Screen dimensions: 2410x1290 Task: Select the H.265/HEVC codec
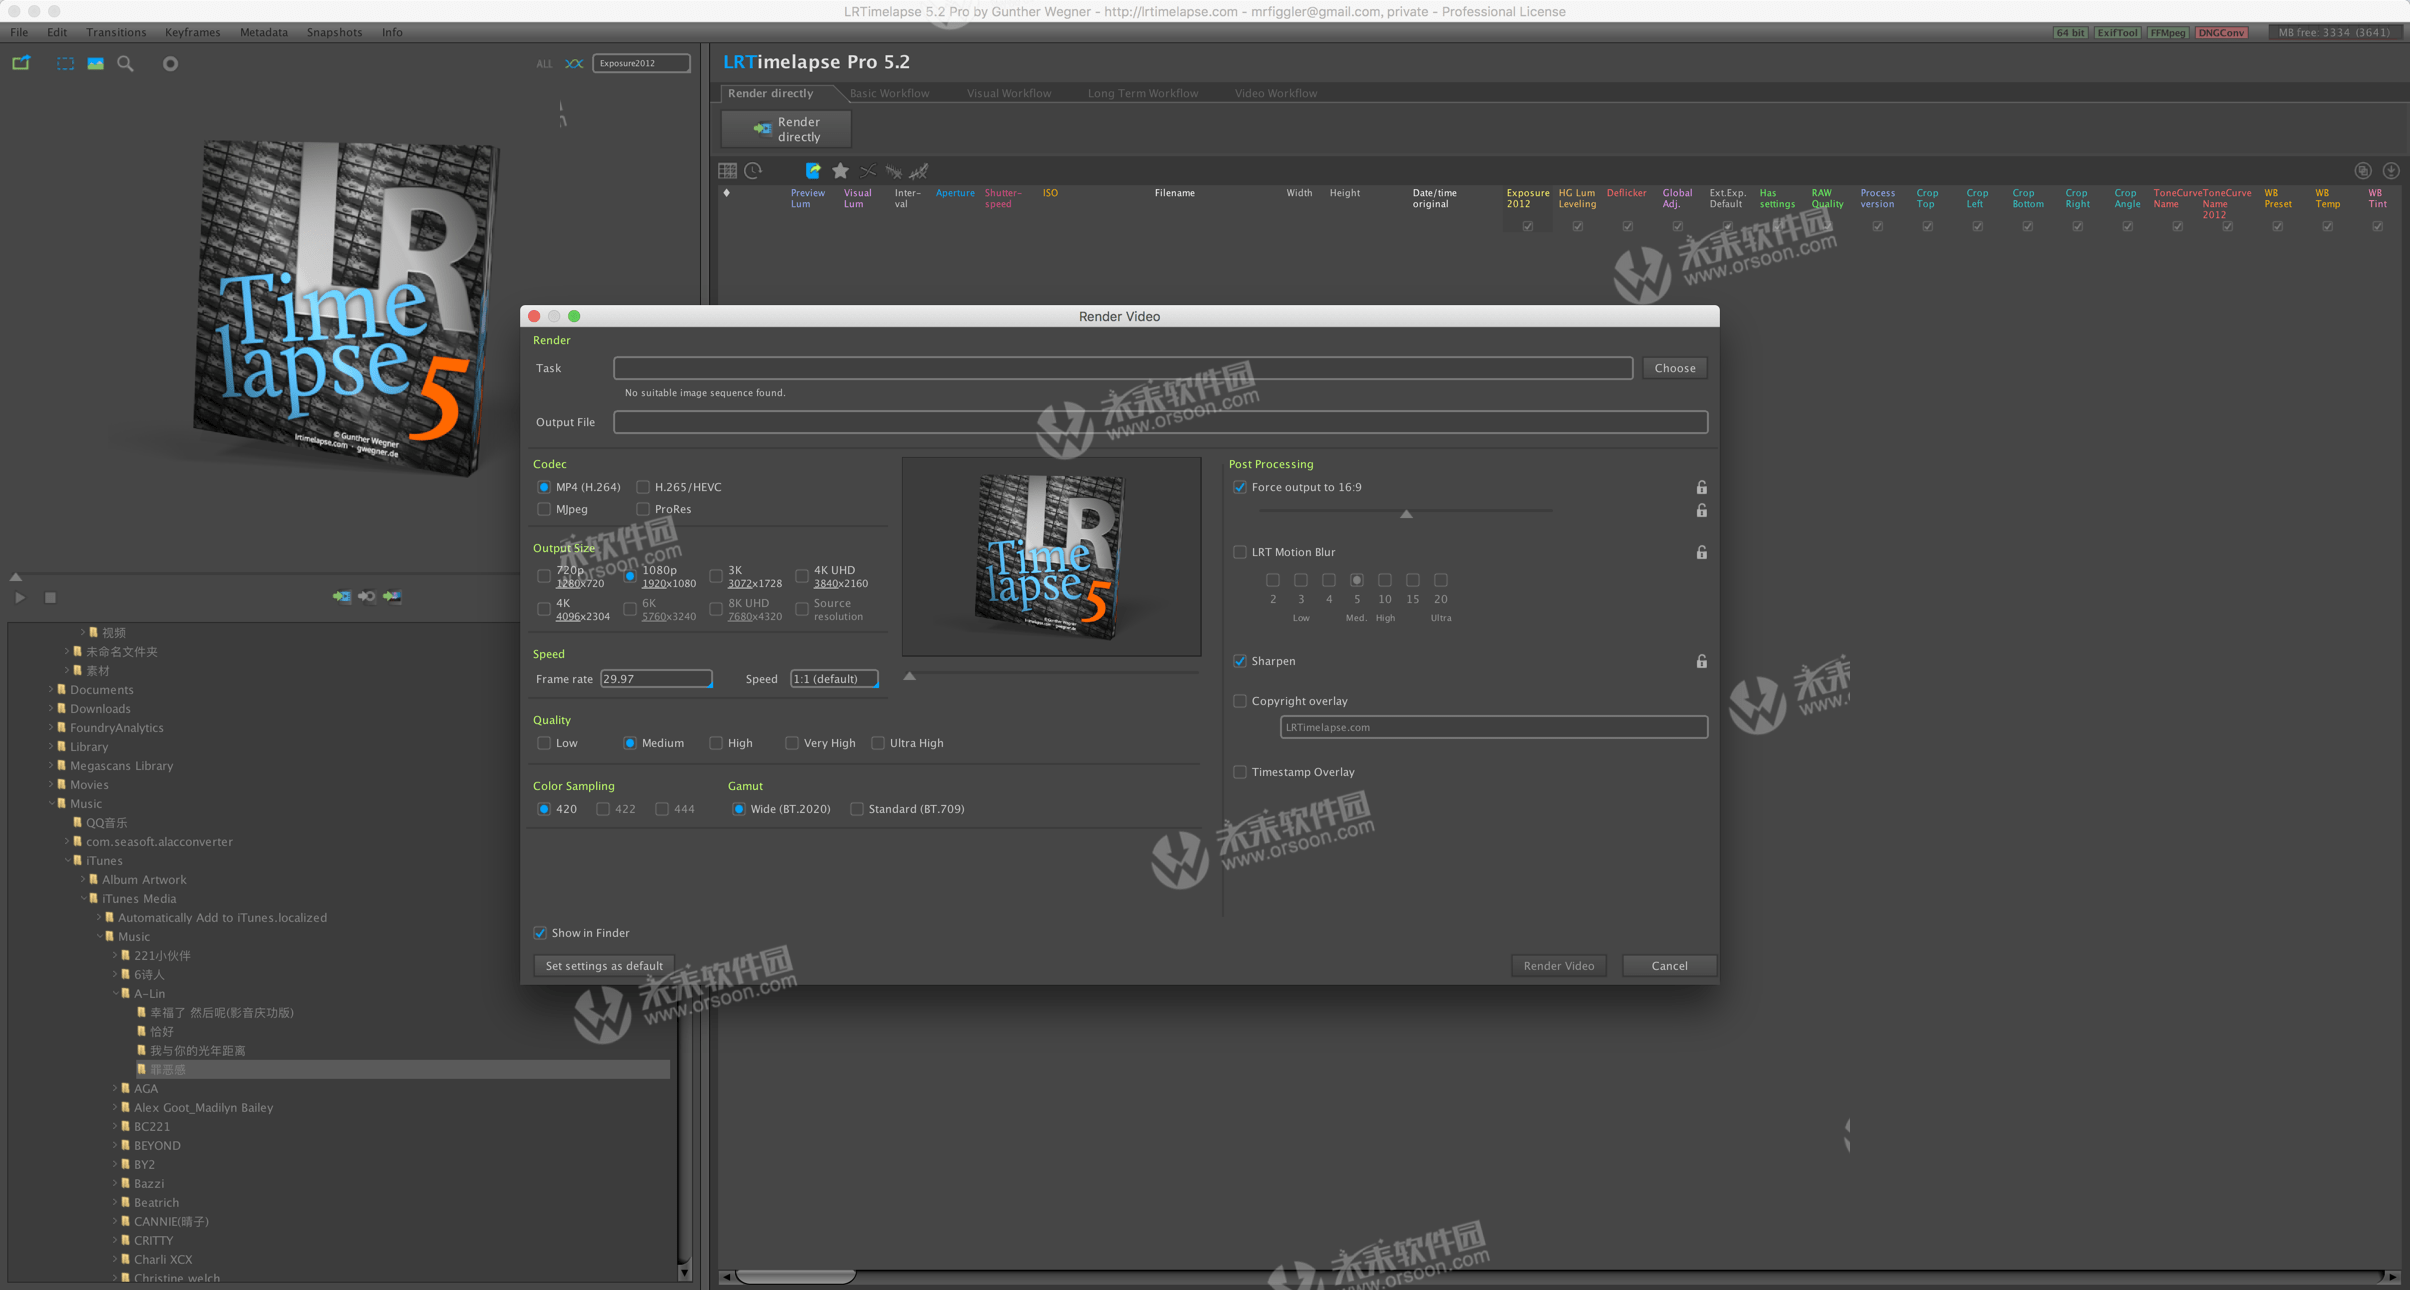click(x=644, y=487)
